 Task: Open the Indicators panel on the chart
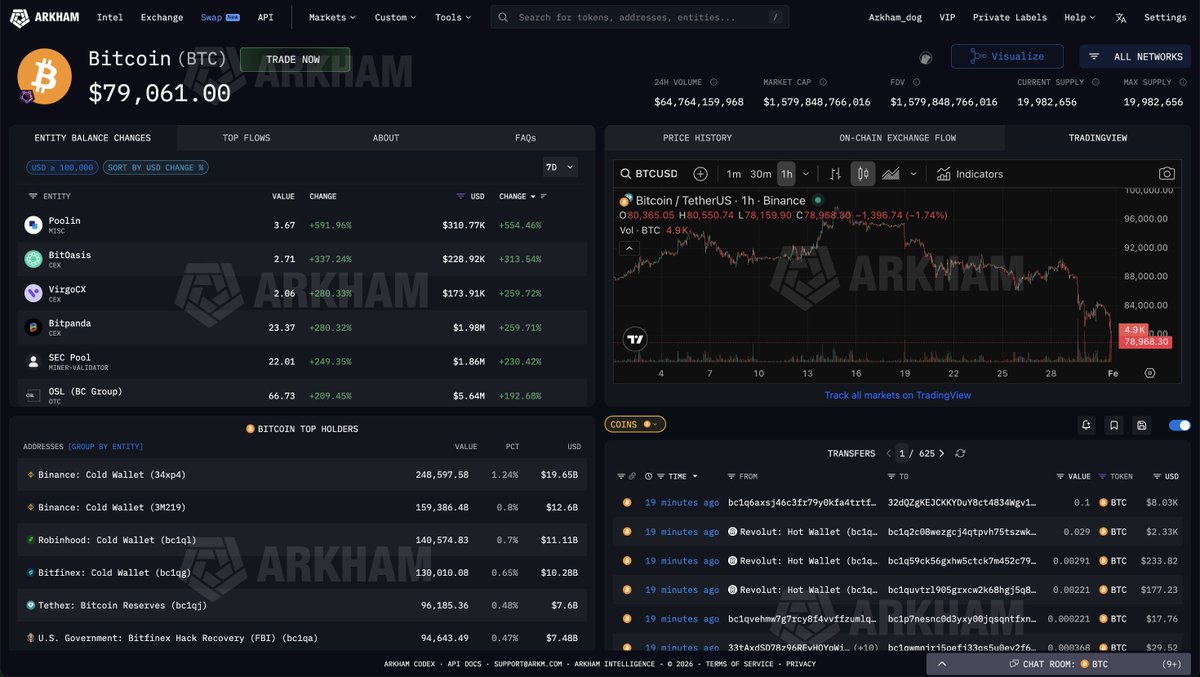(966, 174)
